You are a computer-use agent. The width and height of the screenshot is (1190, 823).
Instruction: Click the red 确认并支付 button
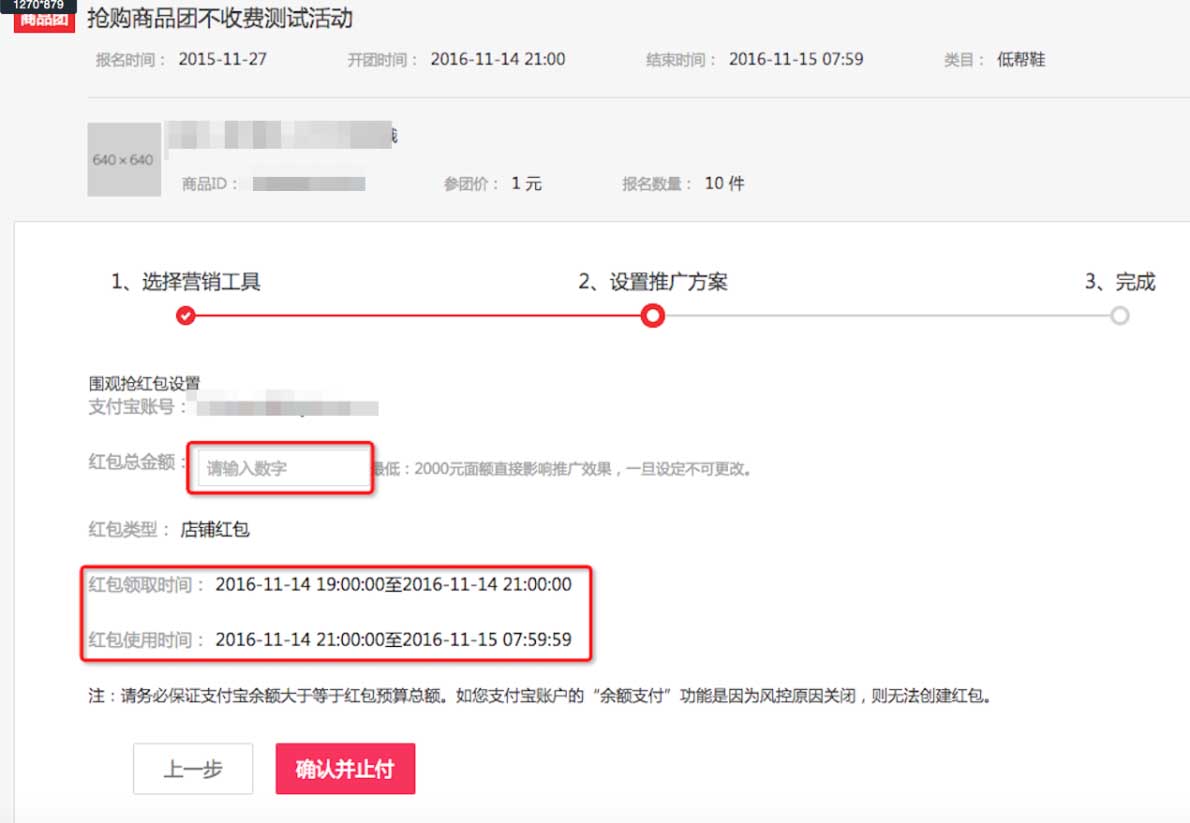point(345,768)
